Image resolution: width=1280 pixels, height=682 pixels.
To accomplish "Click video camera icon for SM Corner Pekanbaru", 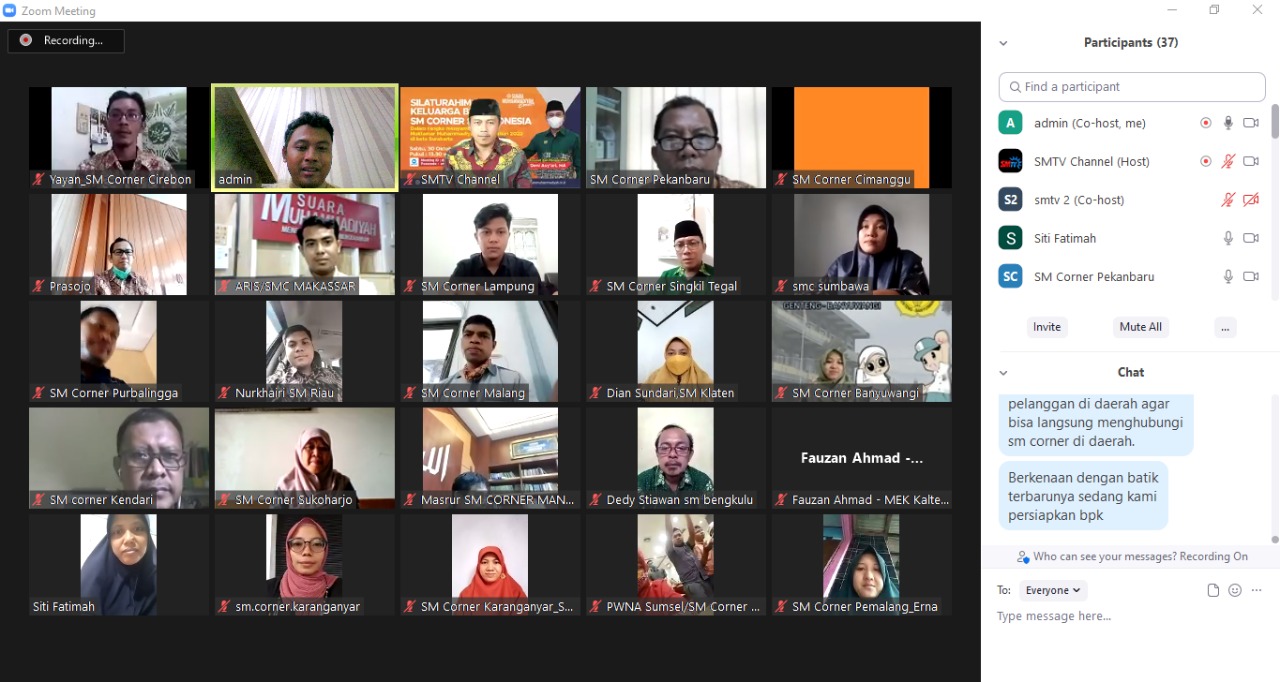I will tap(1251, 276).
